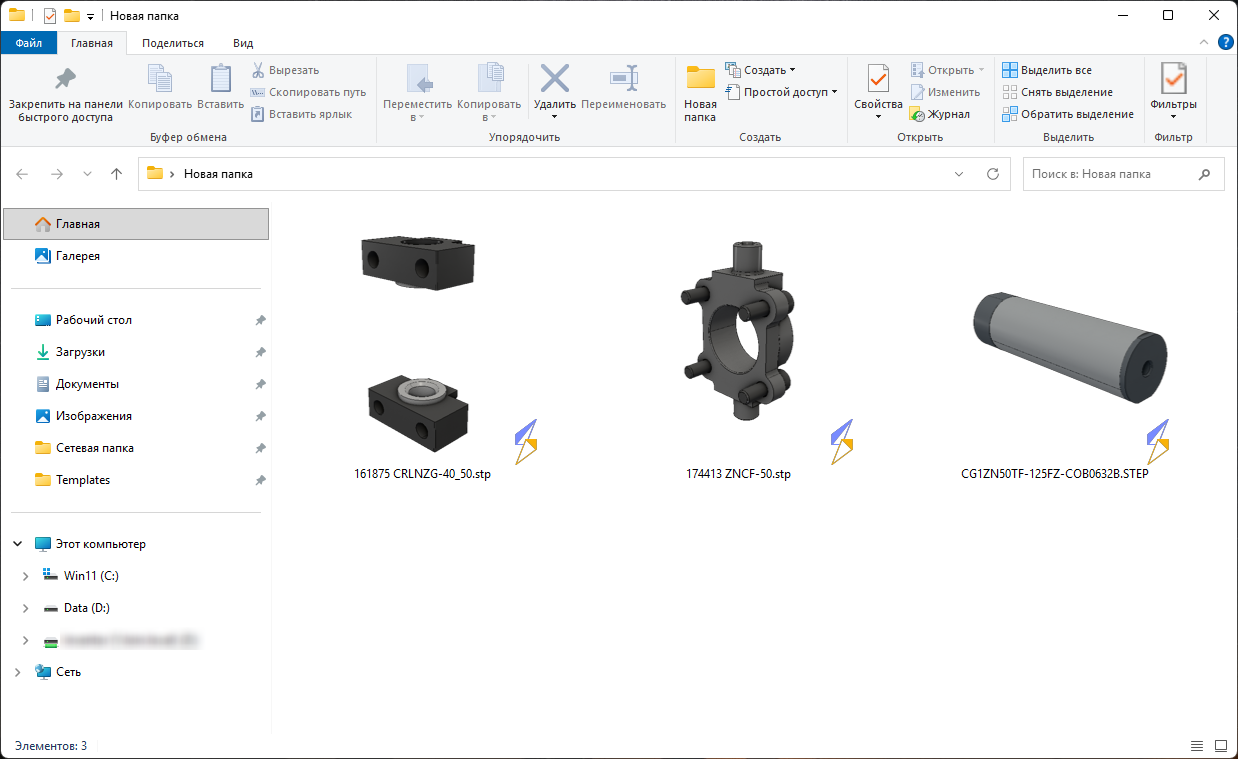Go up one folder level using arrow
This screenshot has width=1238, height=759.
point(116,174)
